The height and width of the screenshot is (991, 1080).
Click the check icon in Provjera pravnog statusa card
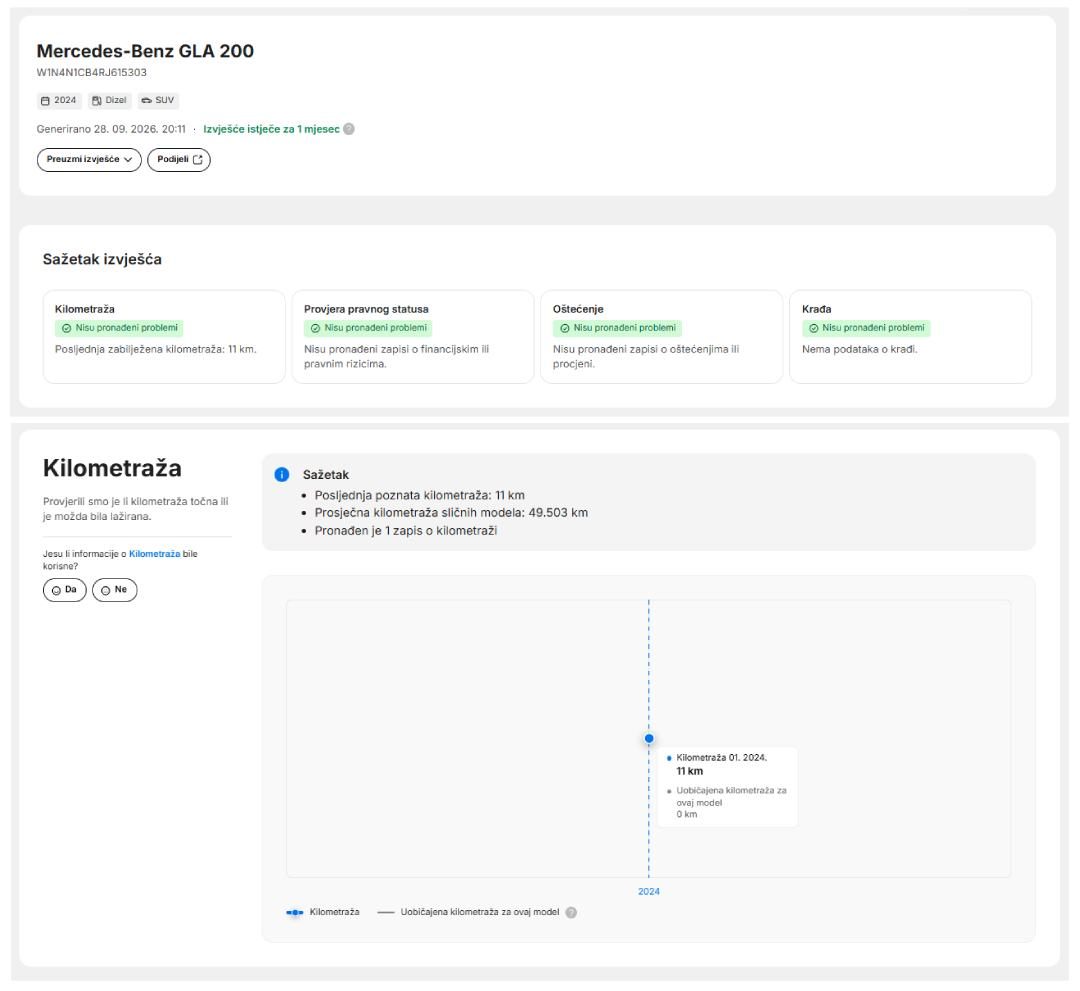(315, 328)
